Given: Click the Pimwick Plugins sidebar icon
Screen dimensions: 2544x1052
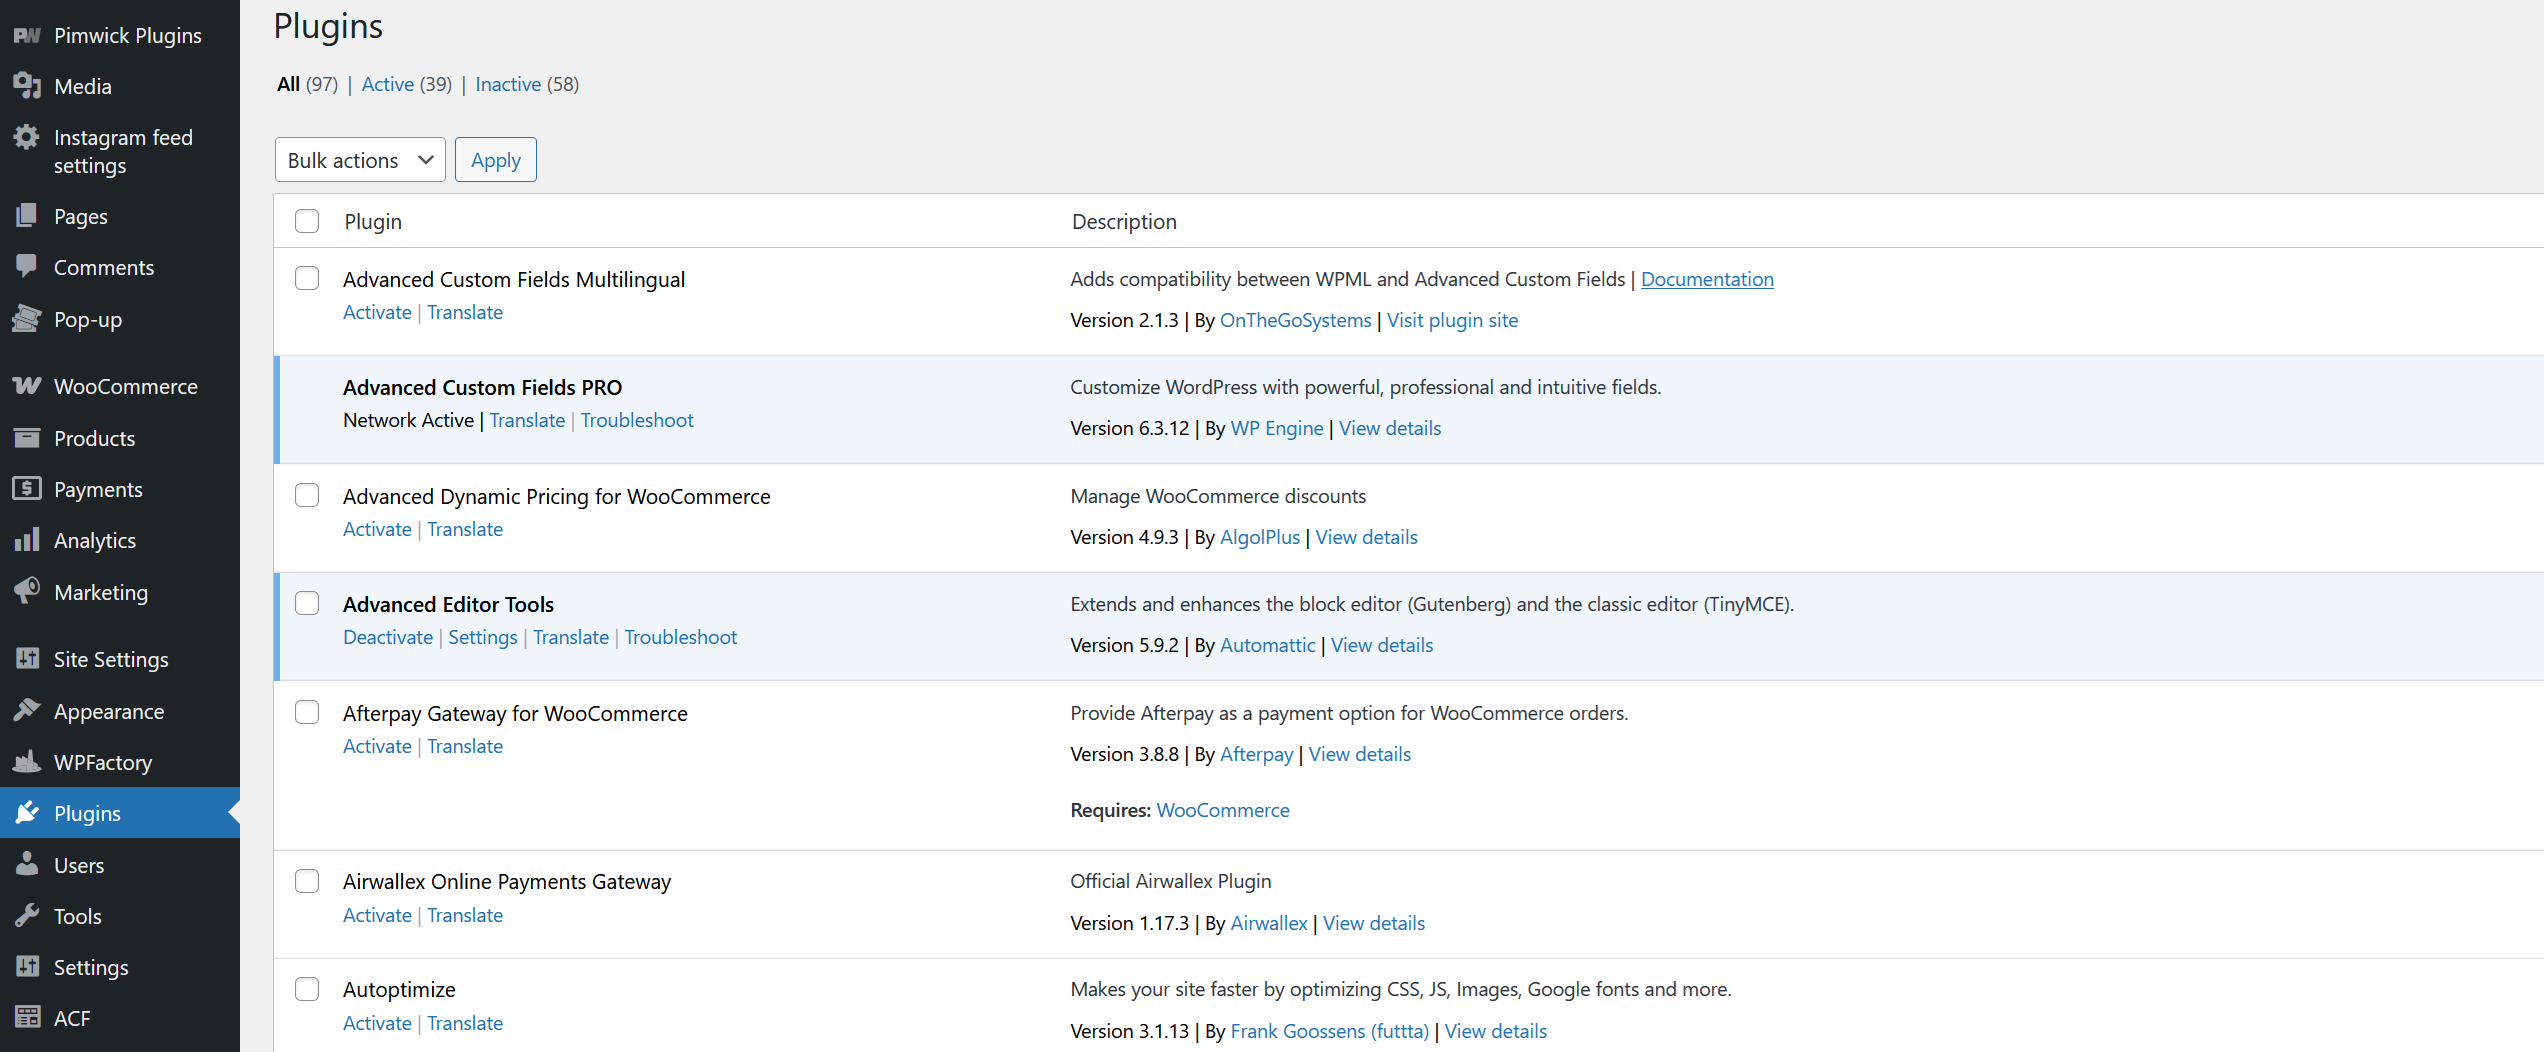Looking at the screenshot, I should (27, 35).
